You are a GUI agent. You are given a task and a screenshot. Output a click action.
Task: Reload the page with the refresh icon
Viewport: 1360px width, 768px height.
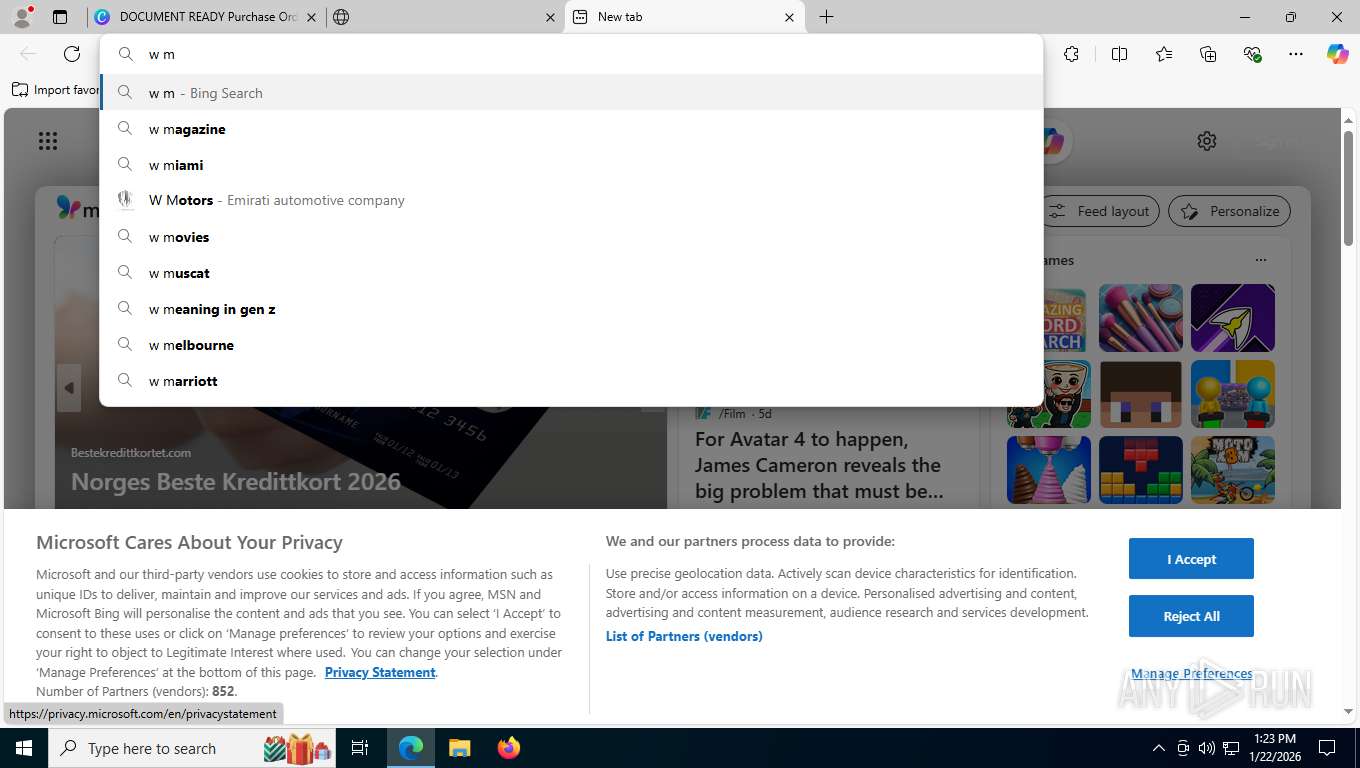click(x=72, y=54)
